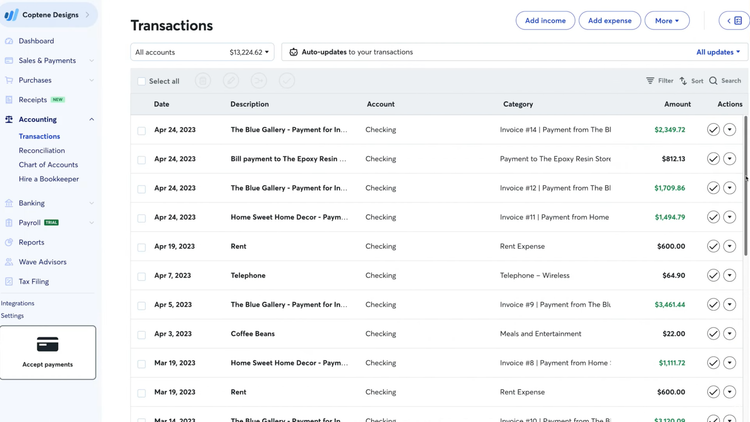Image resolution: width=750 pixels, height=422 pixels.
Task: Collapse the Accounting chevron
Action: [91, 120]
